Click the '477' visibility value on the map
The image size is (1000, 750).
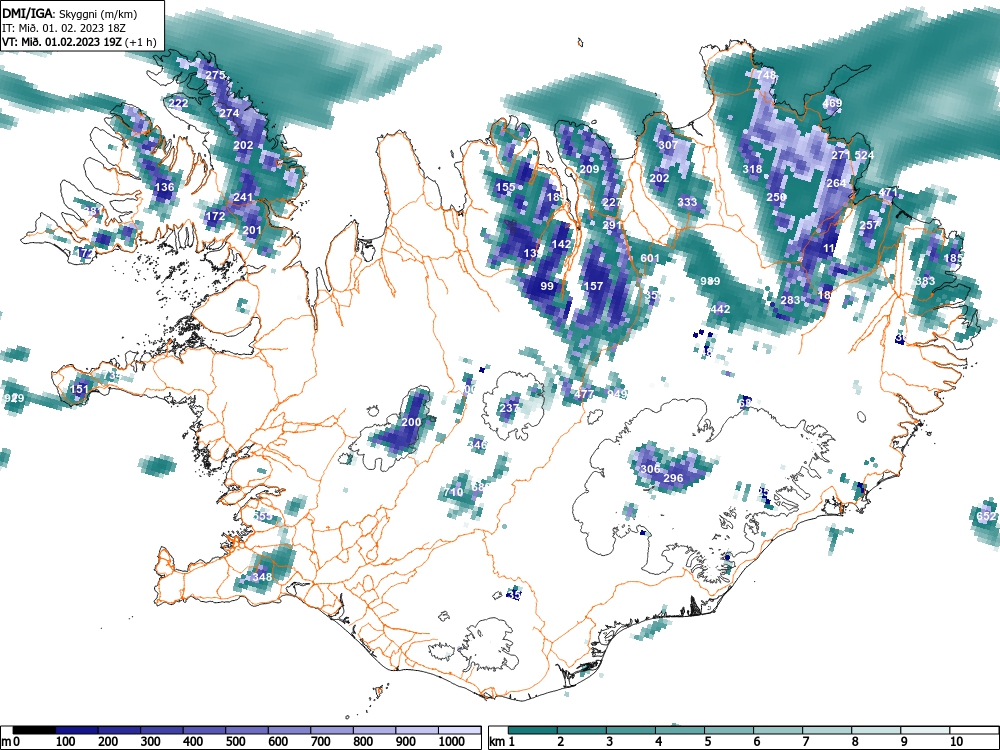584,394
